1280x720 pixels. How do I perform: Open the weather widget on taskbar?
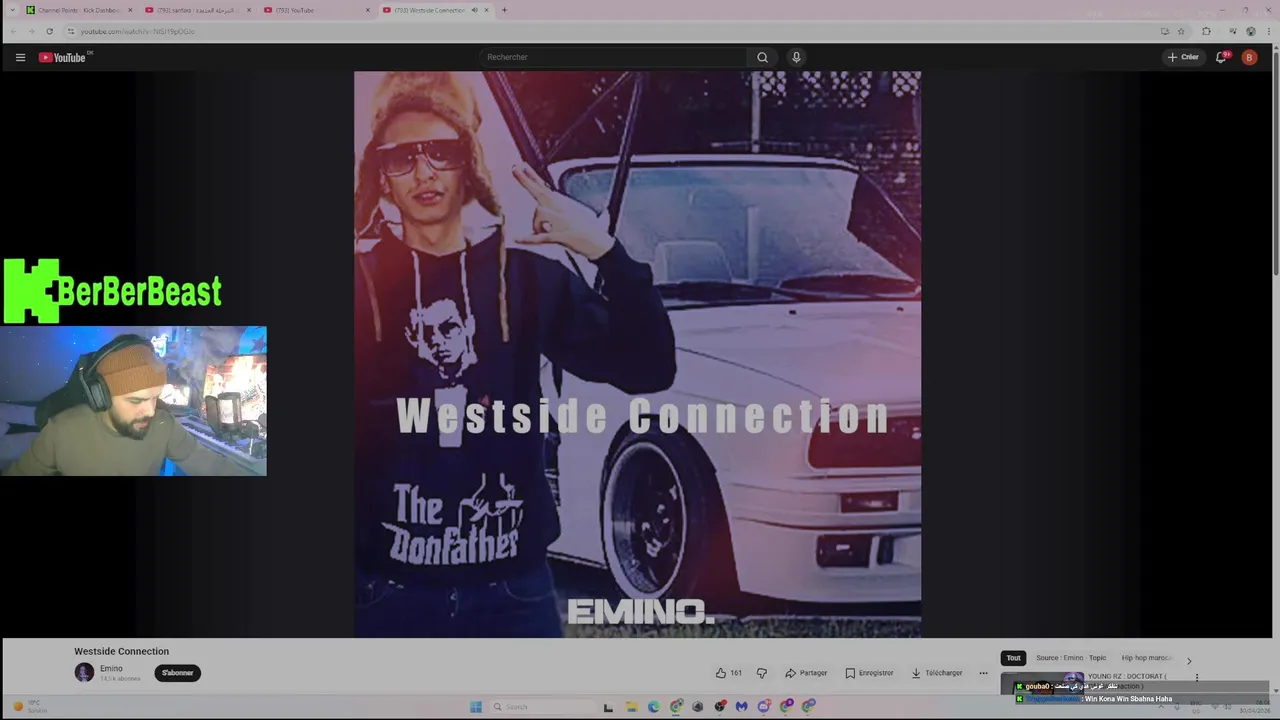point(30,706)
